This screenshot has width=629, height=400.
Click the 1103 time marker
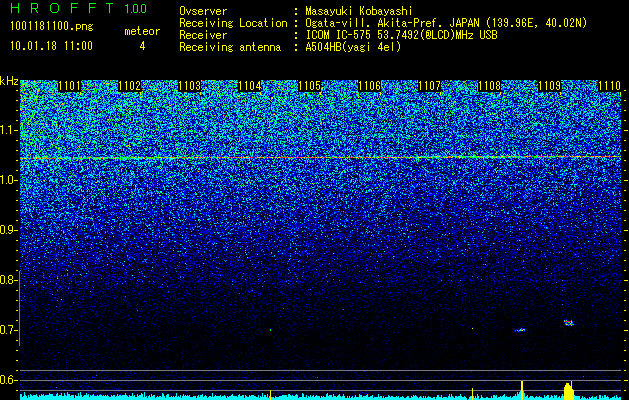[x=189, y=86]
